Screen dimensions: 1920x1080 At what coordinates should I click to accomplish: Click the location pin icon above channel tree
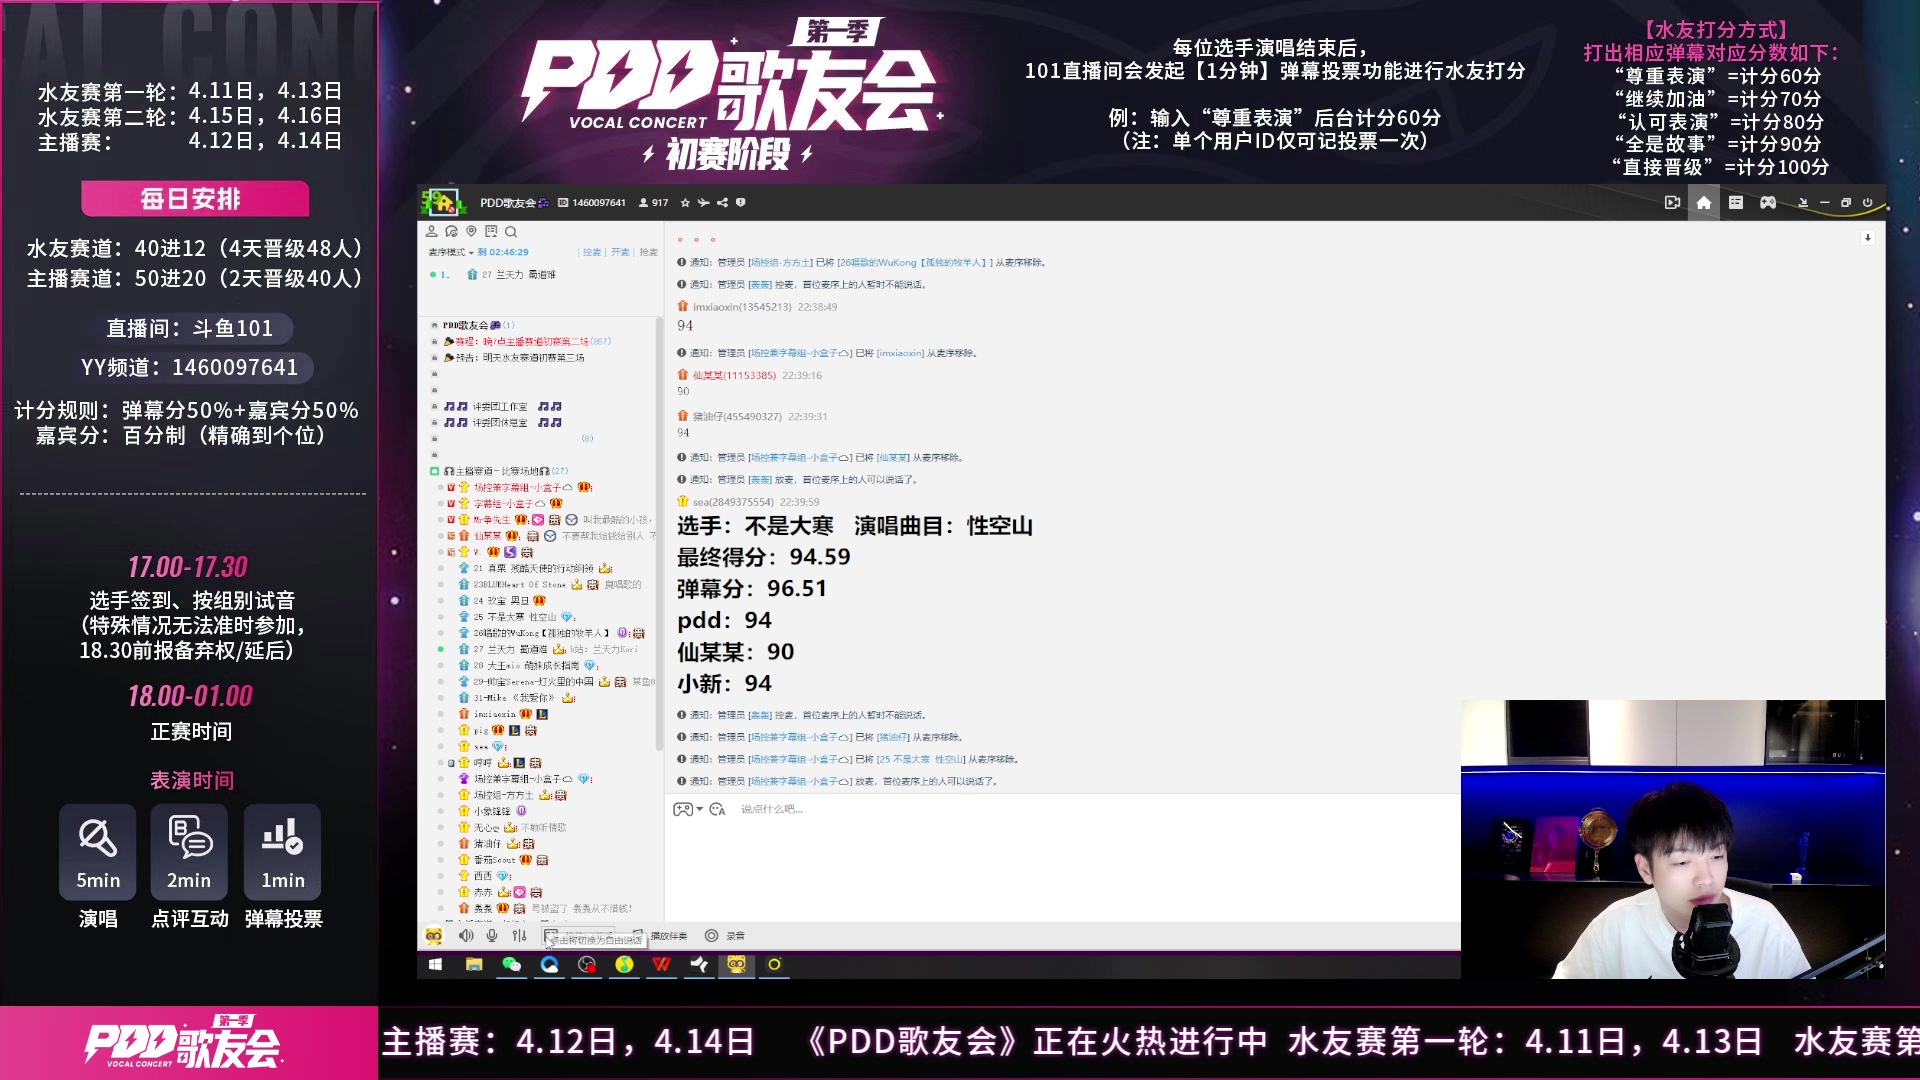tap(471, 231)
